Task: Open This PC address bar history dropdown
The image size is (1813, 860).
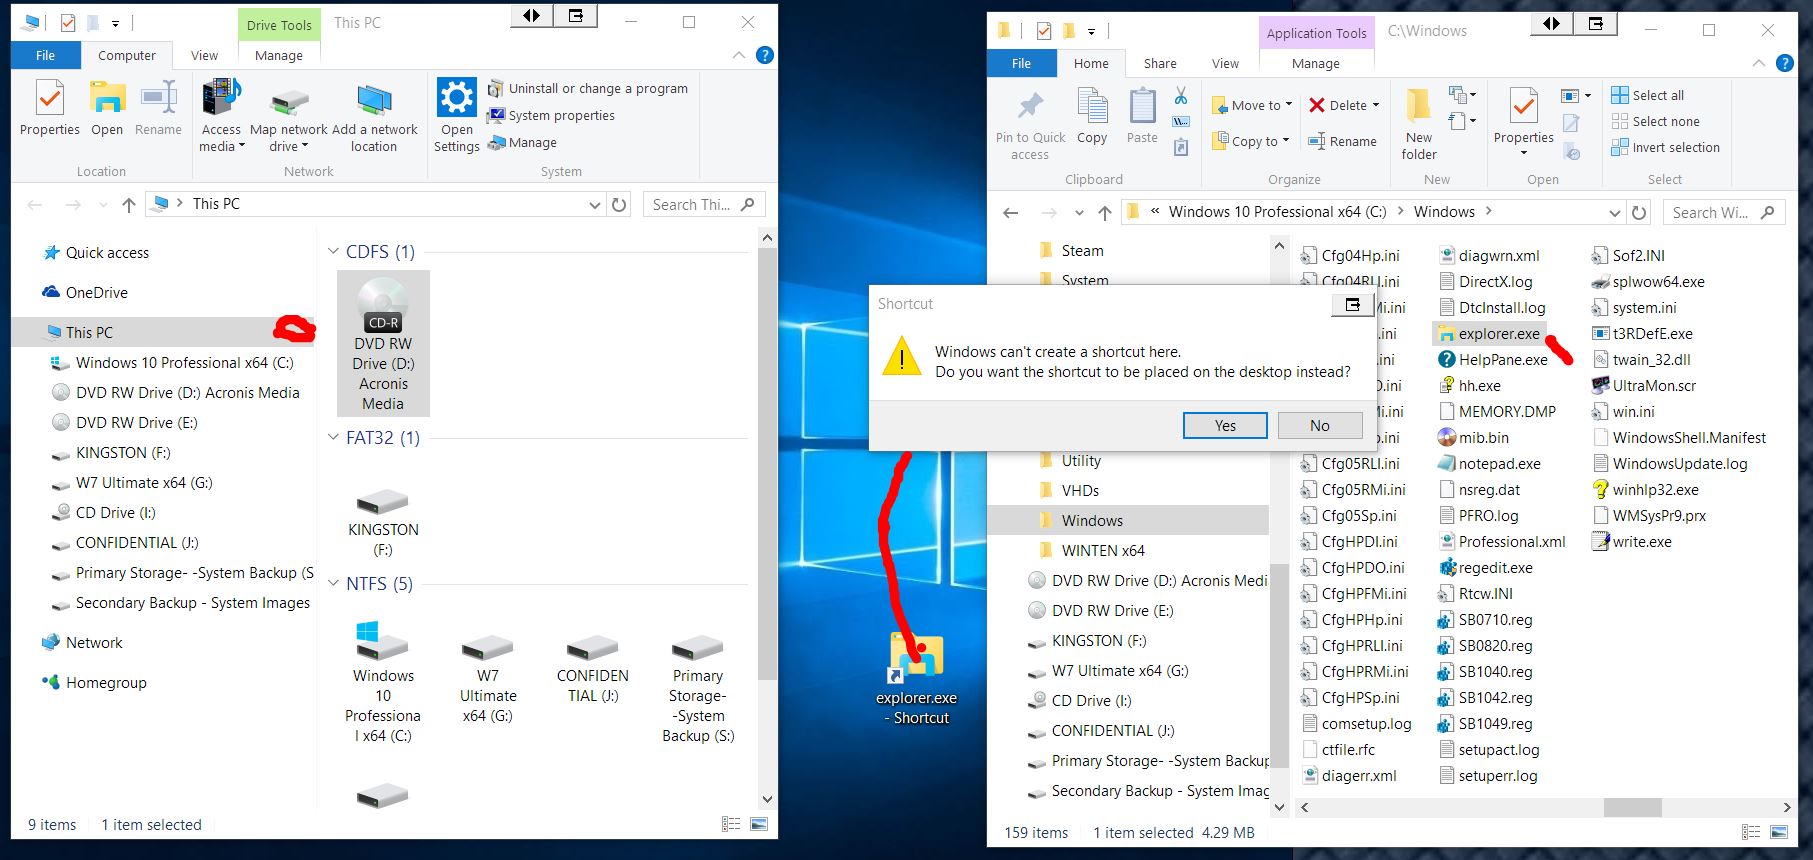Action: (x=594, y=204)
